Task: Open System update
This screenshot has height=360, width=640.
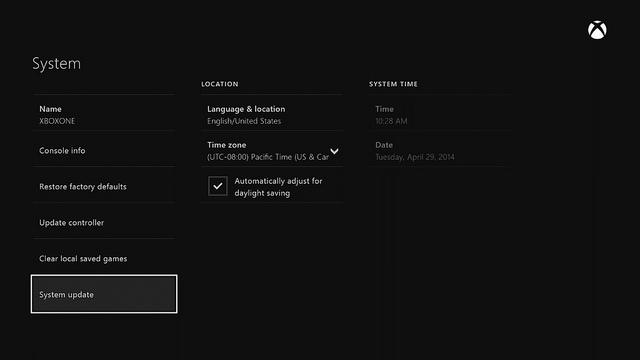Action: [104, 294]
